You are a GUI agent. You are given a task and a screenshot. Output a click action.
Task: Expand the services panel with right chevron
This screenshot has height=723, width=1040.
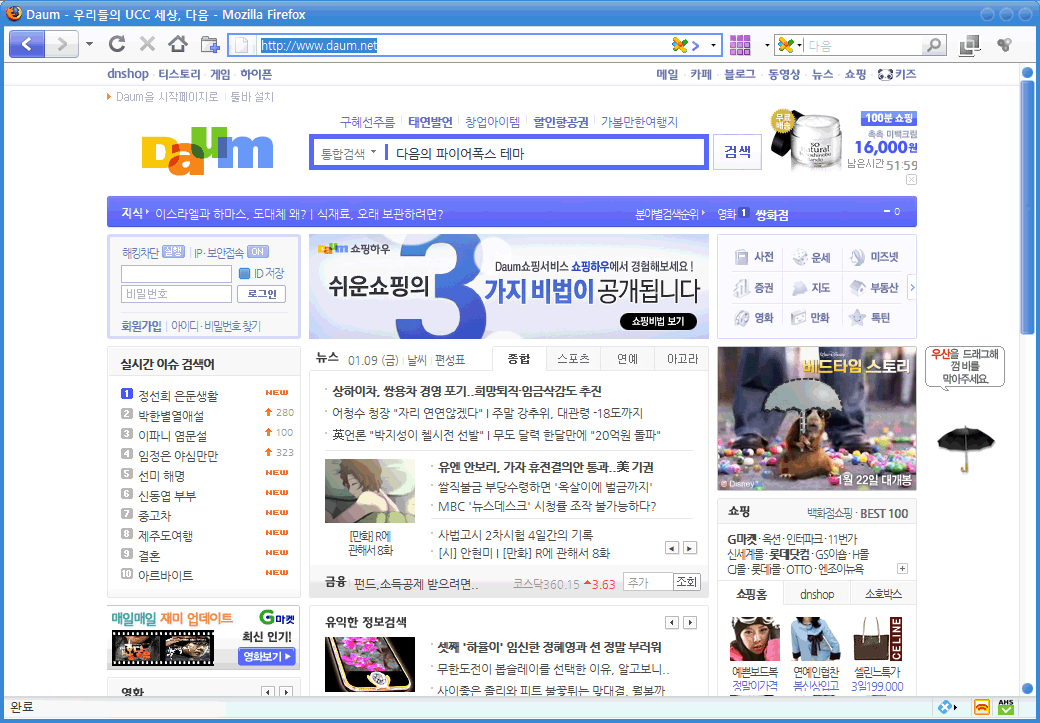[x=912, y=287]
